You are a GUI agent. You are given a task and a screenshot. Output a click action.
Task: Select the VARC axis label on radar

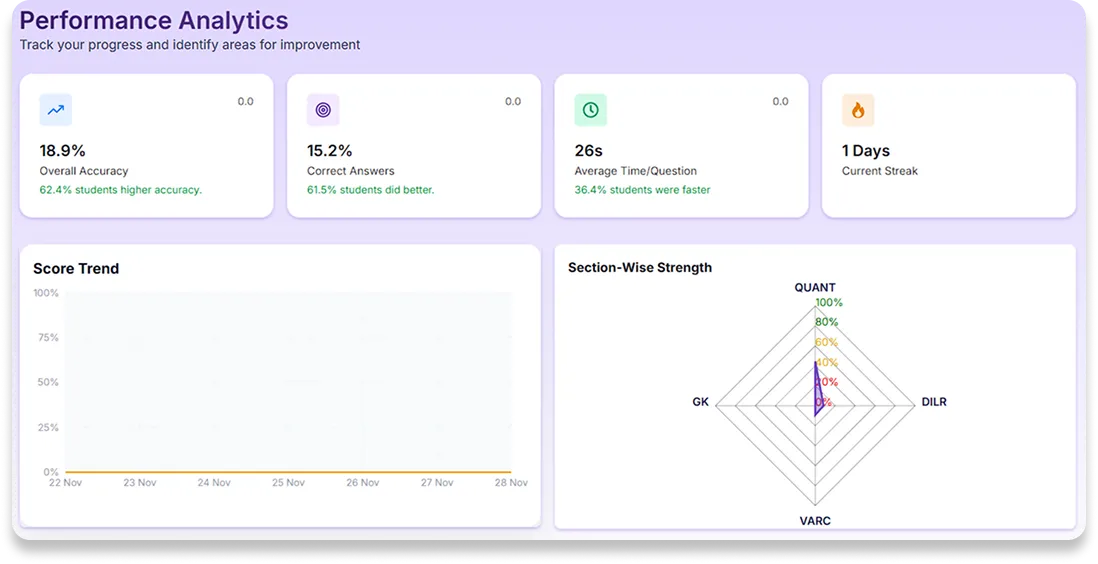815,521
